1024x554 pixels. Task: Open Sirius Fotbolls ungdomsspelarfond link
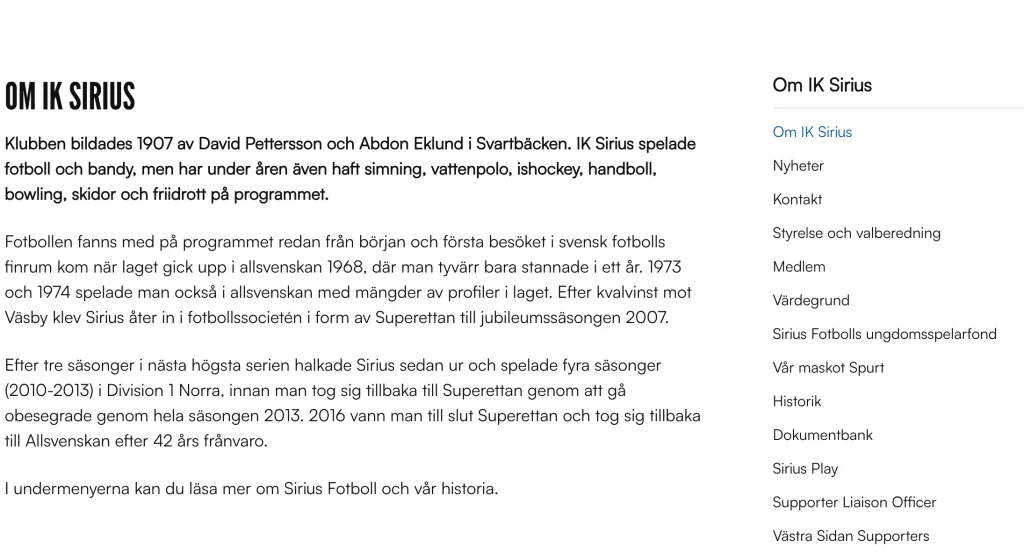pos(884,334)
